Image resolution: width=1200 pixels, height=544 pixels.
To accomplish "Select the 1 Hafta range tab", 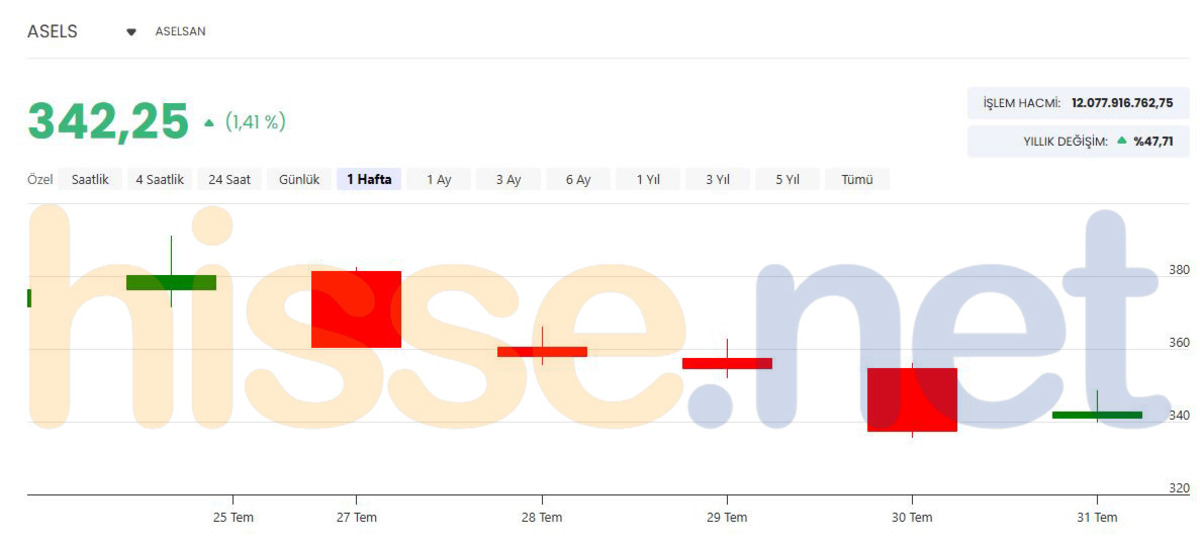I will tap(369, 180).
